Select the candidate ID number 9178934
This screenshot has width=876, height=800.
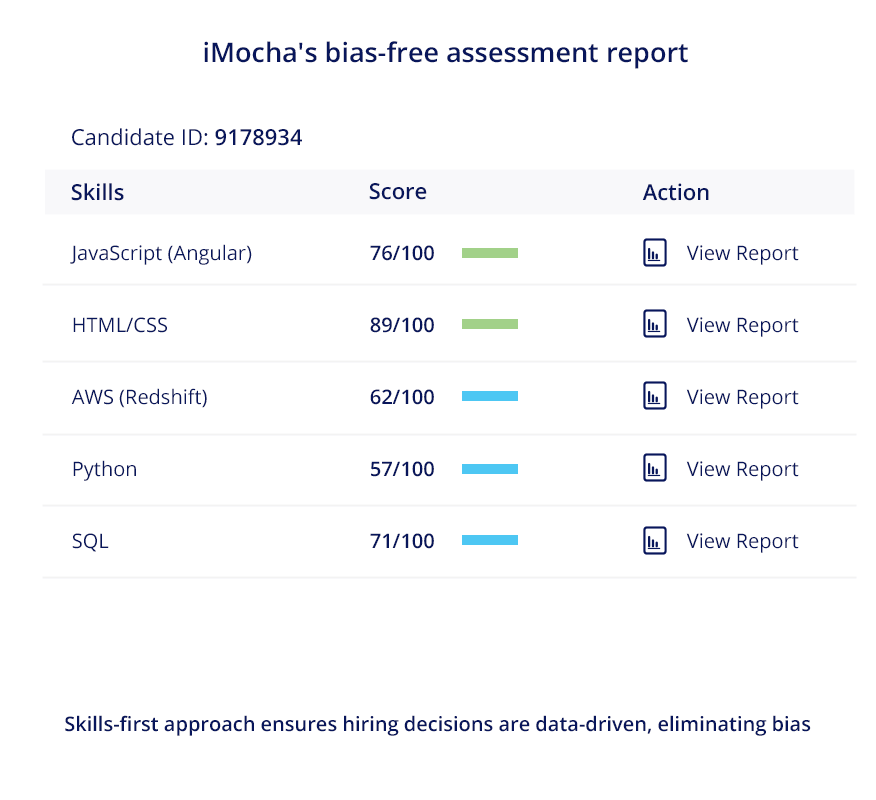point(258,137)
